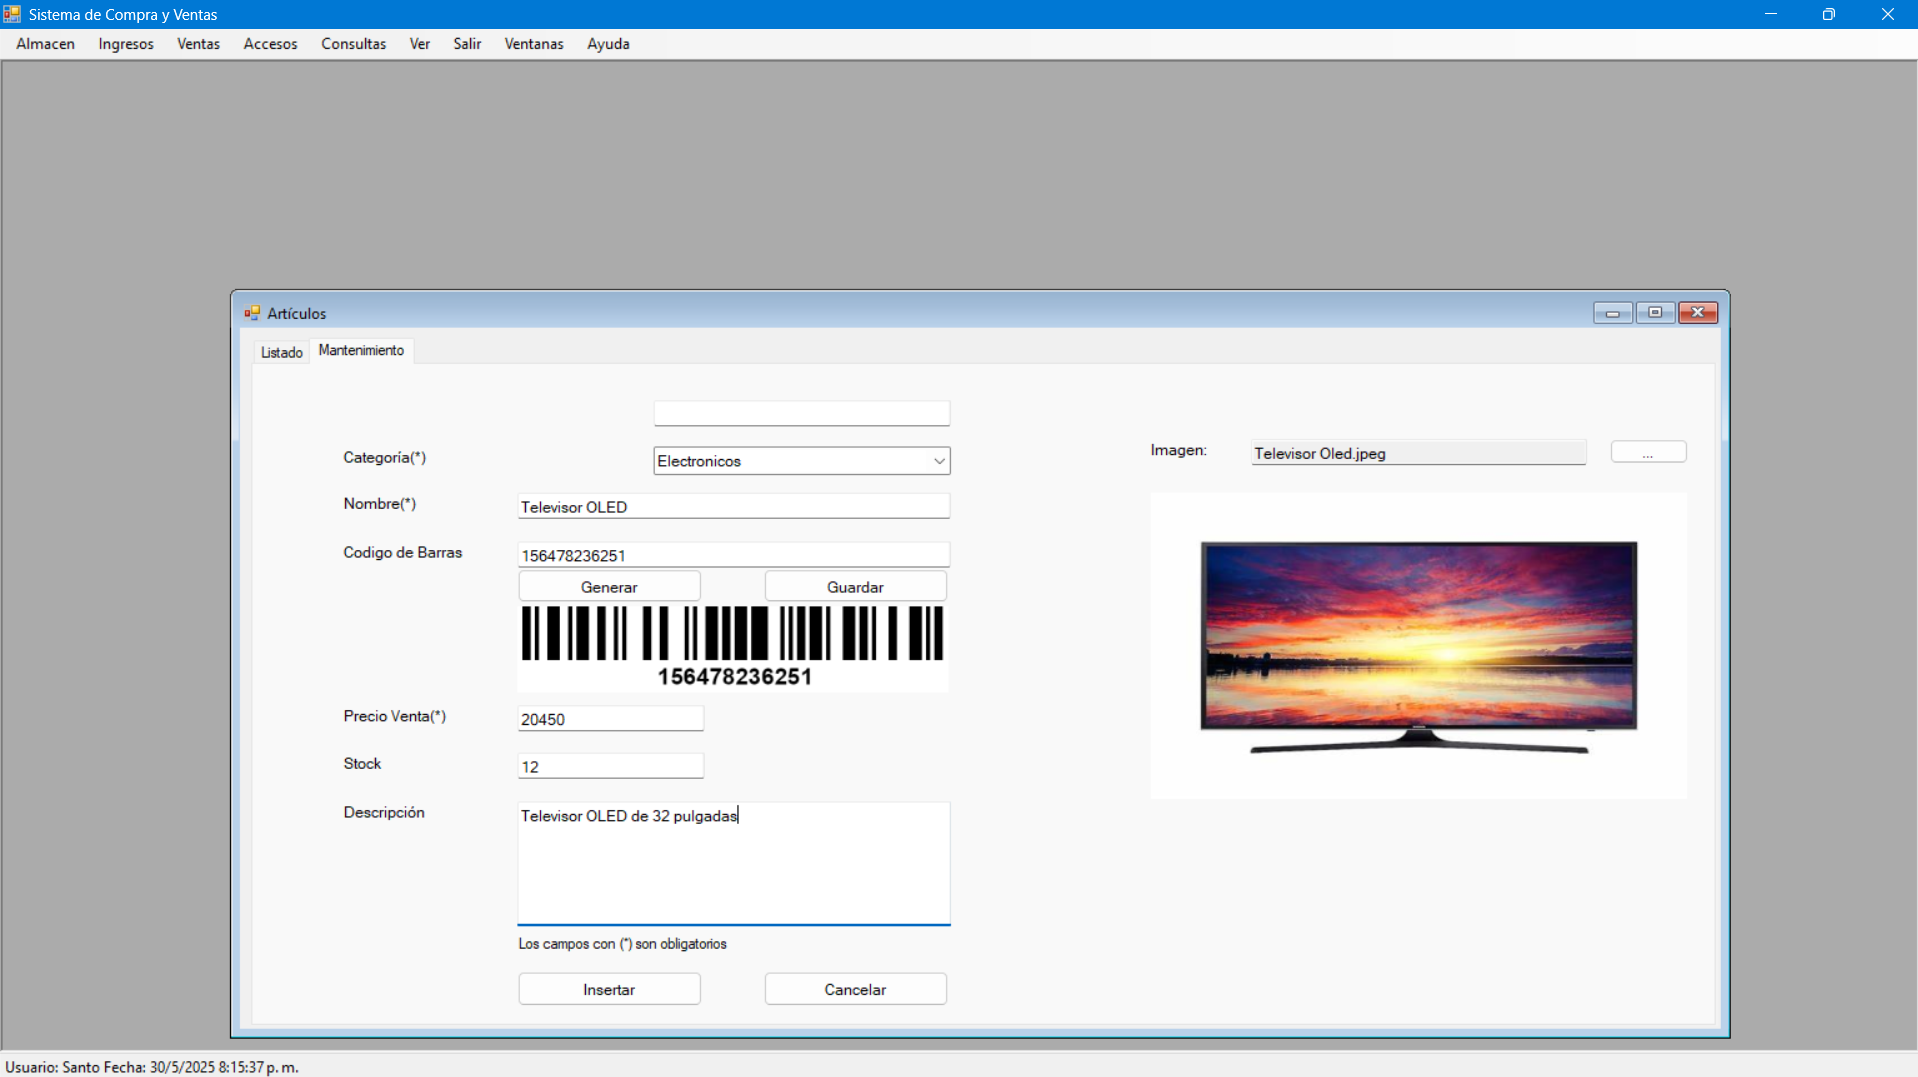The height and width of the screenshot is (1077, 1918).
Task: Click the Insertar button
Action: [x=609, y=989]
